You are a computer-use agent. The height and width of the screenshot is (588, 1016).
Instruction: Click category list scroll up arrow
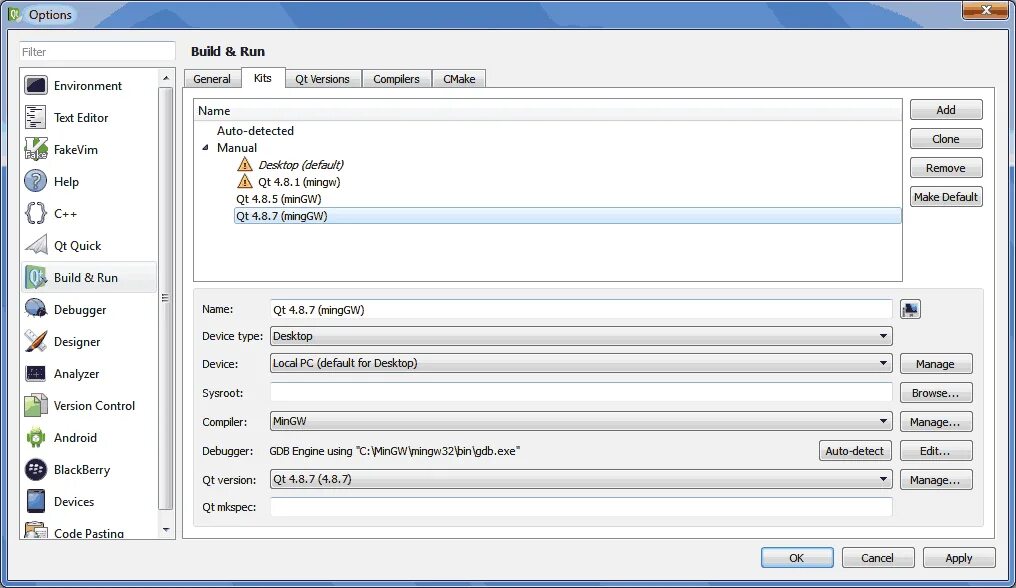[x=166, y=78]
